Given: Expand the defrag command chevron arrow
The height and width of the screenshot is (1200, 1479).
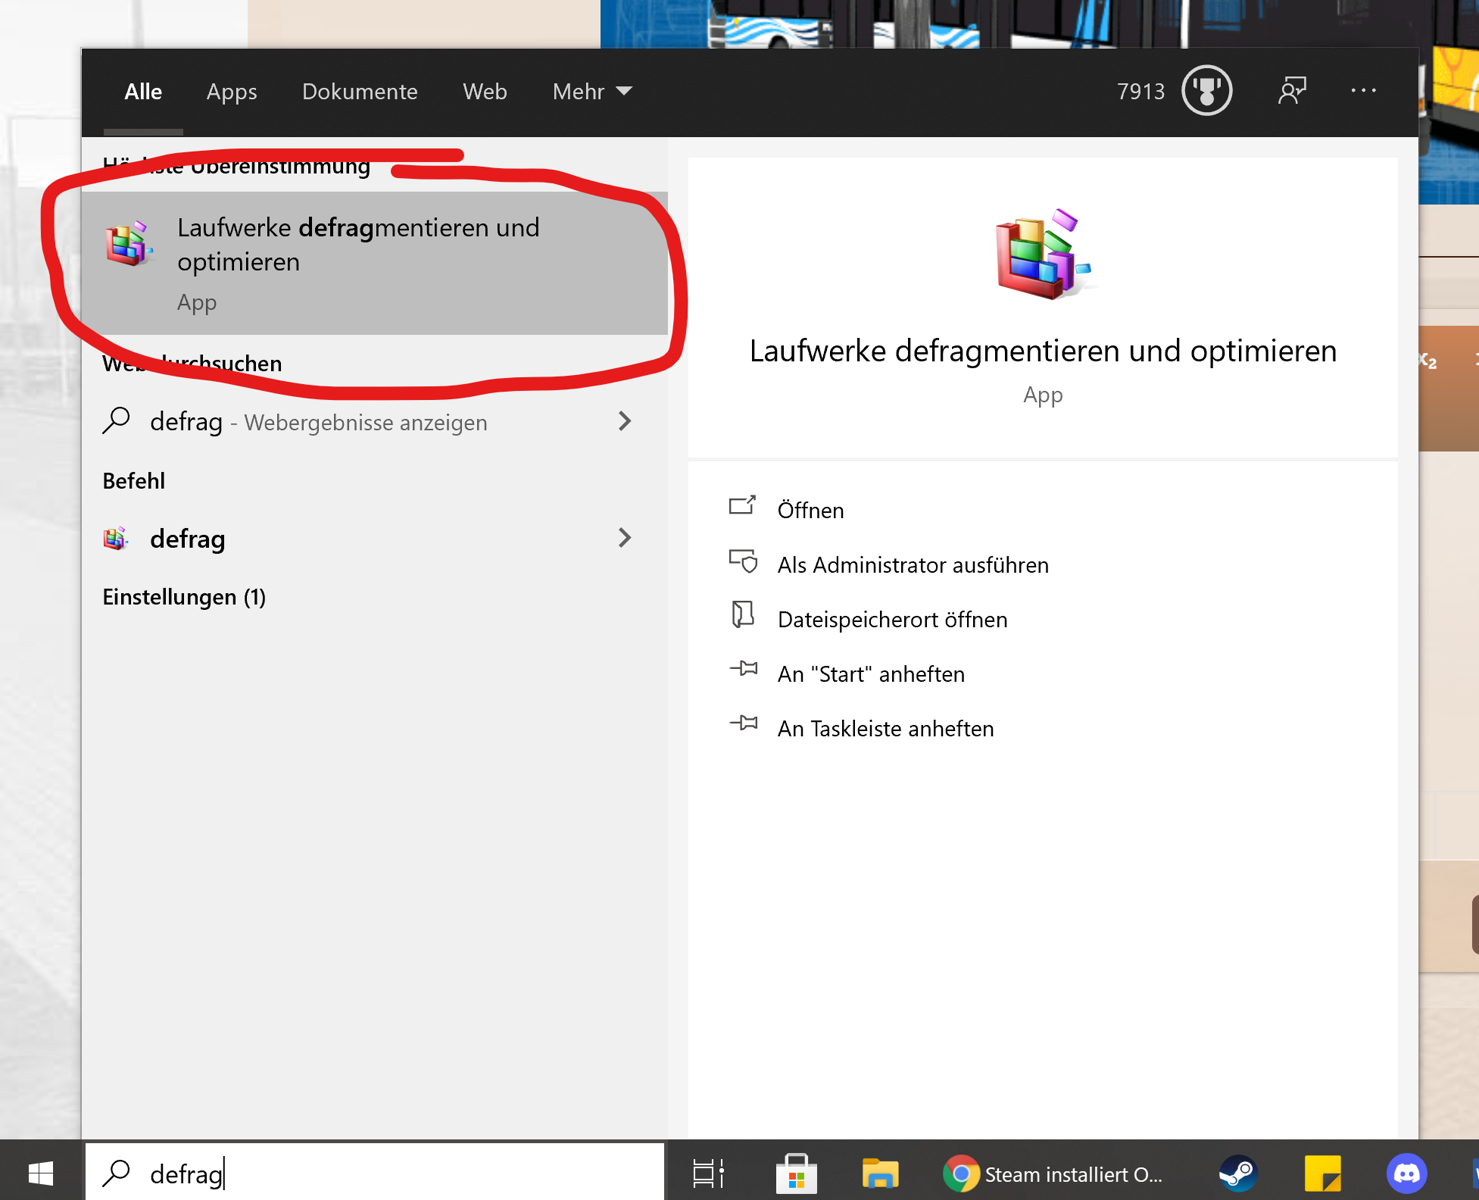Looking at the screenshot, I should [x=625, y=538].
